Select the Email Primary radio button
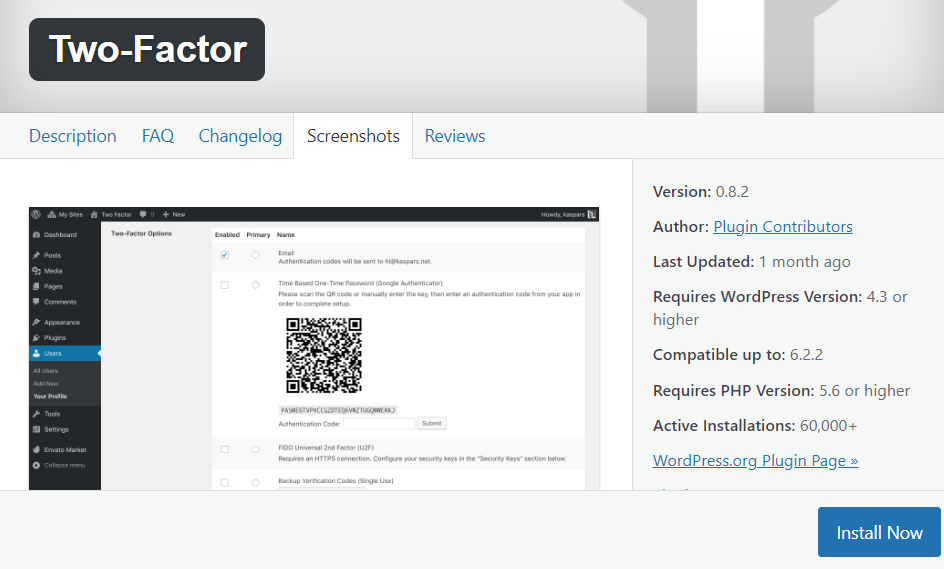The image size is (944, 569). click(256, 255)
